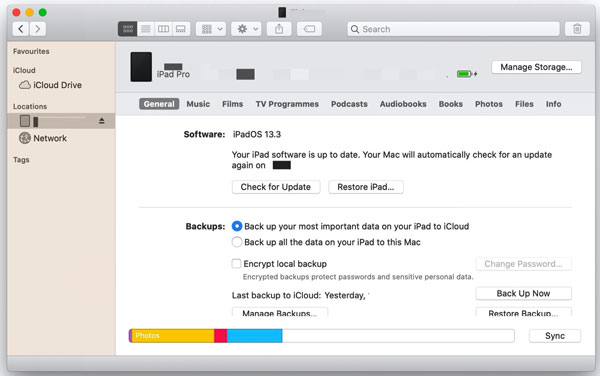This screenshot has width=600, height=376.
Task: Open Manage Storage
Action: (536, 67)
